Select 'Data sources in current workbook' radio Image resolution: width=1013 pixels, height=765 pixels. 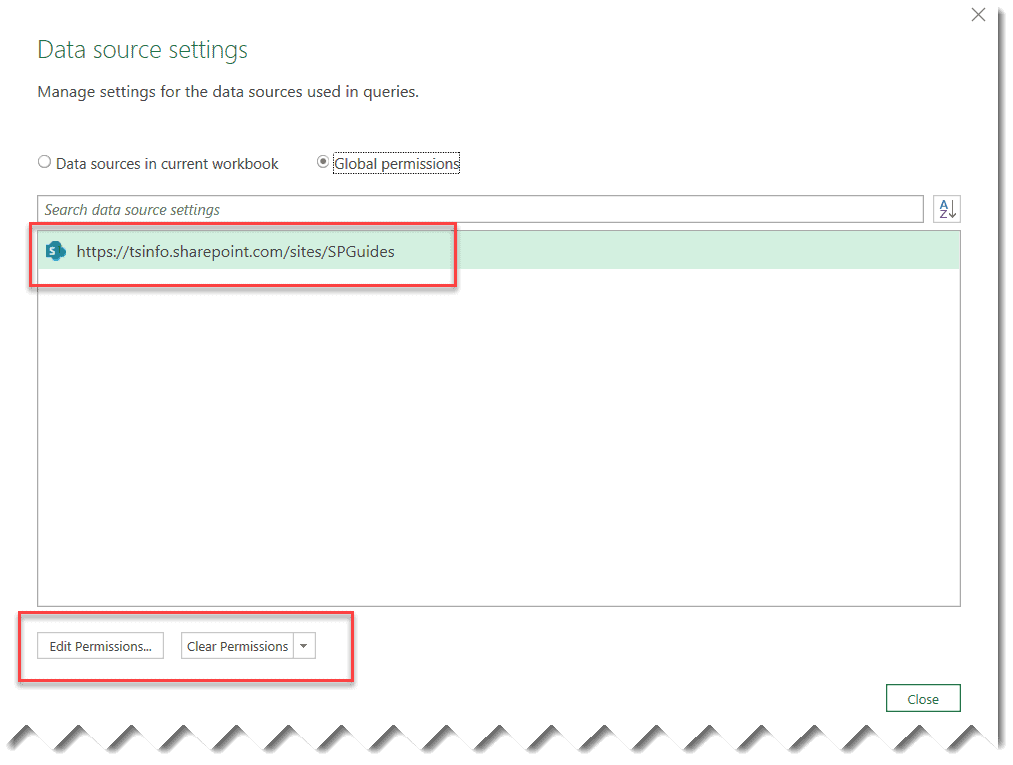click(x=44, y=162)
